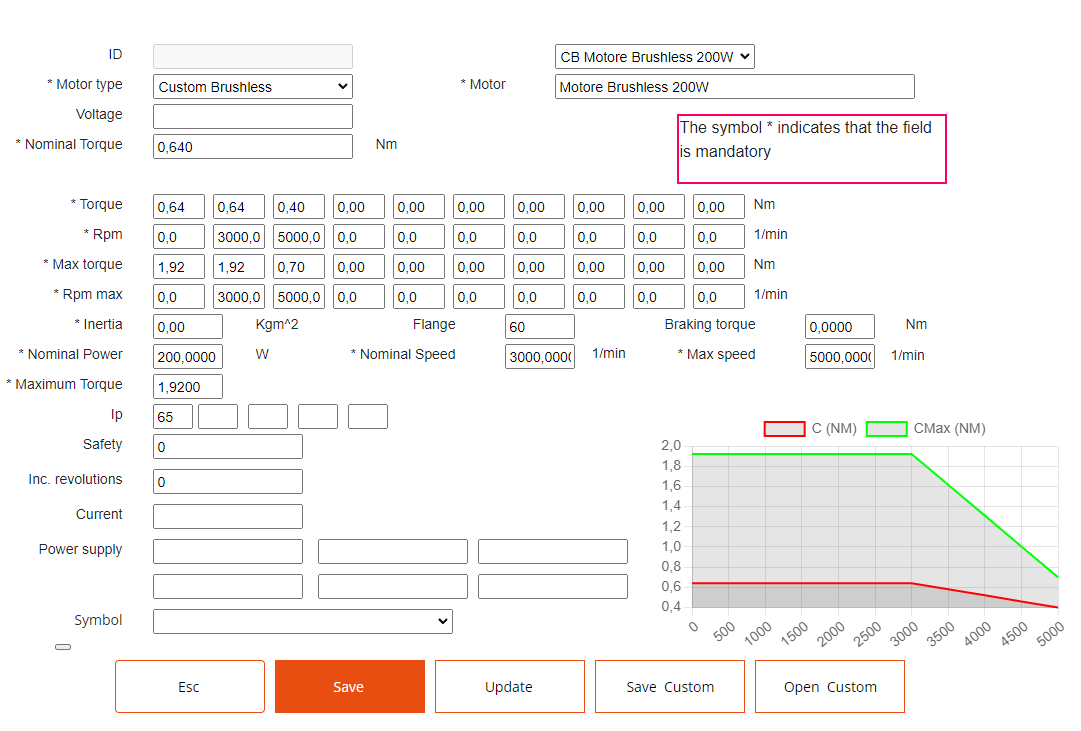Click the Esc button
The width and height of the screenshot is (1081, 731).
tap(190, 687)
